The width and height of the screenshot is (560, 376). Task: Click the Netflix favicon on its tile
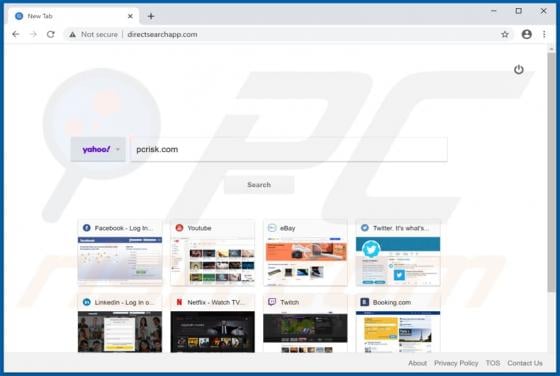[179, 302]
